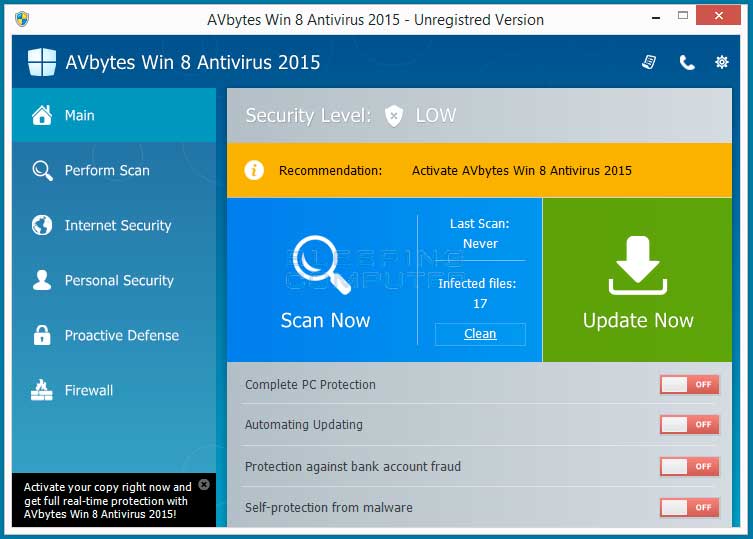This screenshot has height=539, width=753.
Task: Click the Windows logo in the header
Action: point(42,62)
